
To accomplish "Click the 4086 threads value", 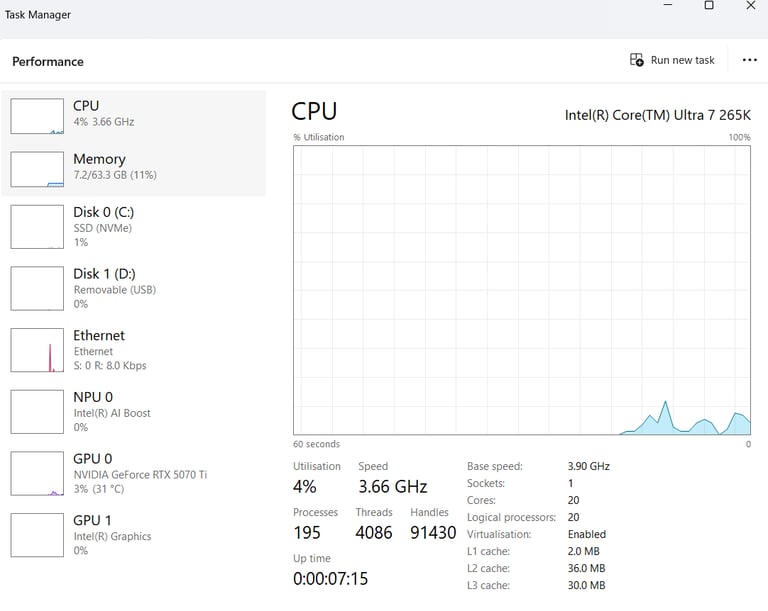I will (374, 533).
